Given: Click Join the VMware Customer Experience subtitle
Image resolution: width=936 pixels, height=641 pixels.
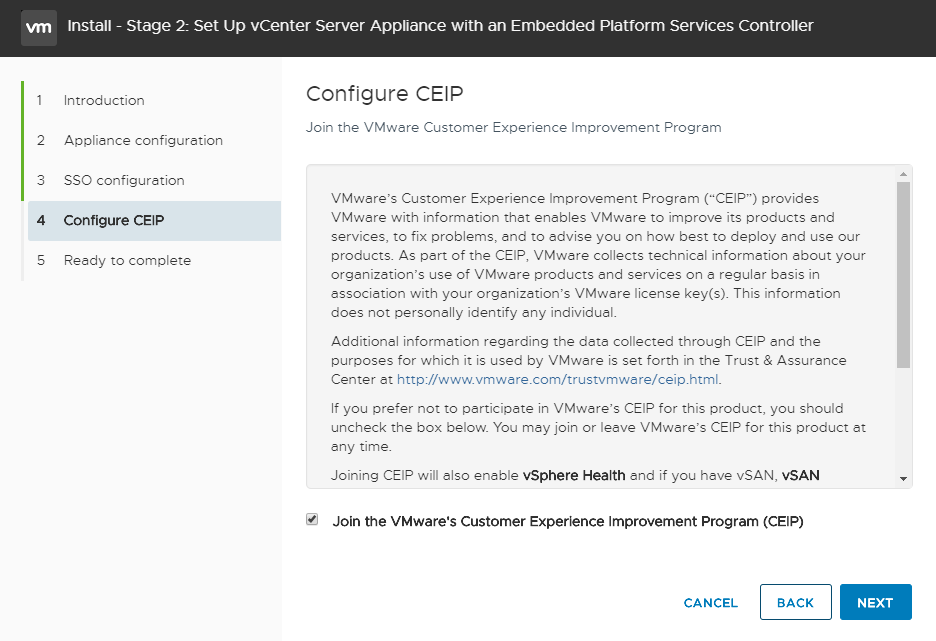Looking at the screenshot, I should pyautogui.click(x=513, y=128).
